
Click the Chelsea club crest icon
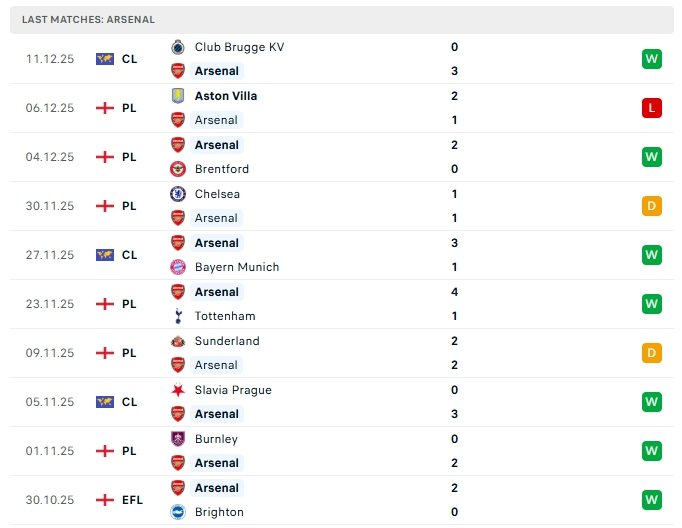point(178,194)
